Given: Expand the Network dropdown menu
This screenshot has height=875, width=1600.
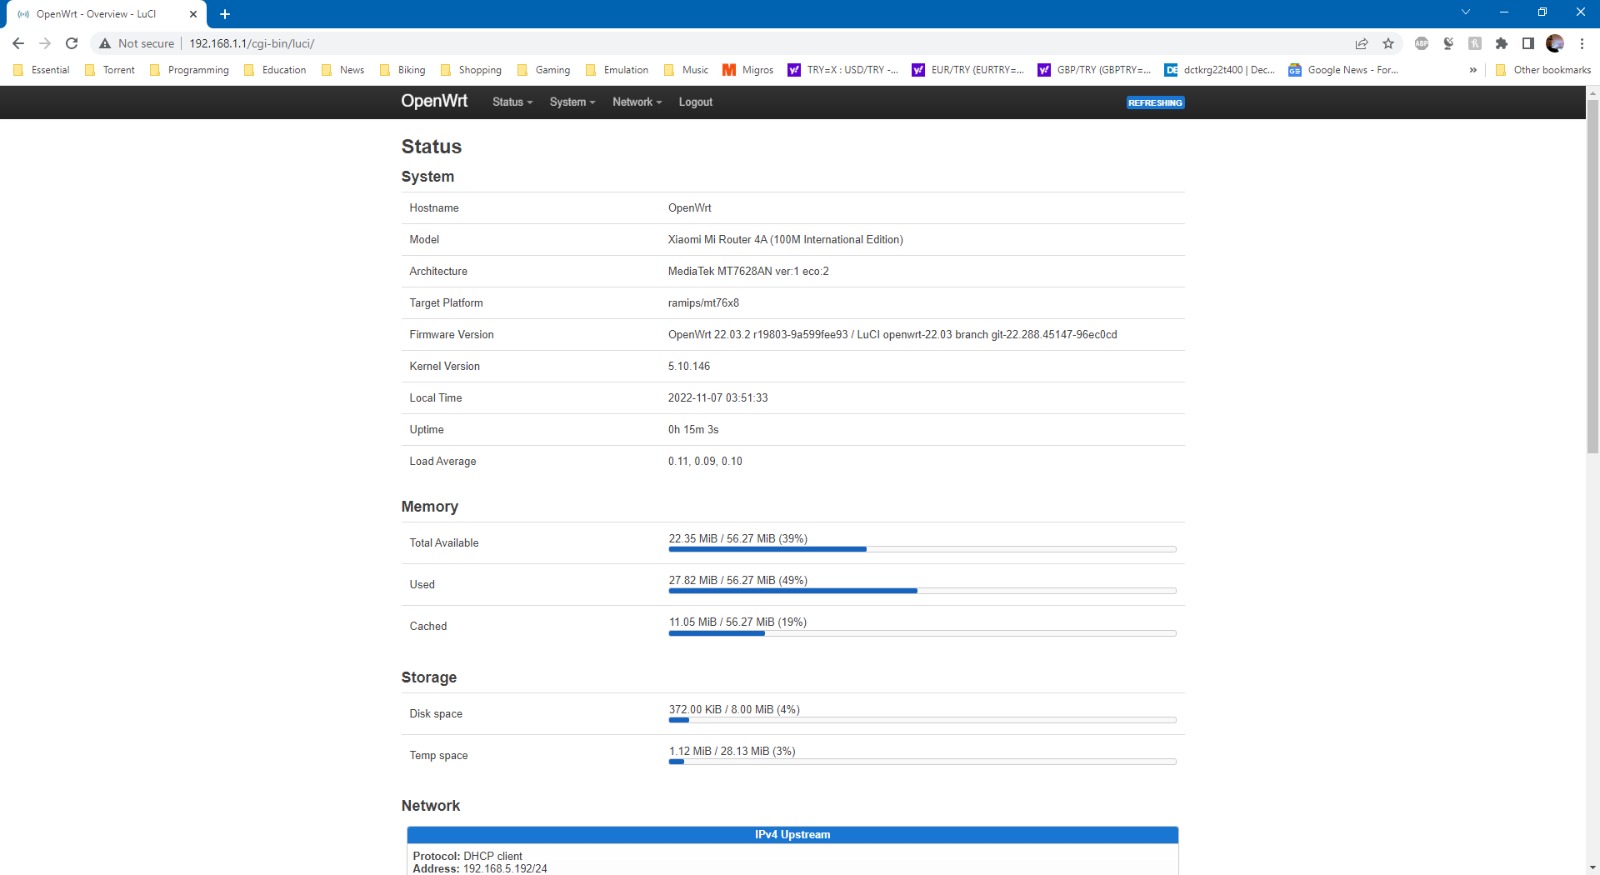Looking at the screenshot, I should [637, 102].
